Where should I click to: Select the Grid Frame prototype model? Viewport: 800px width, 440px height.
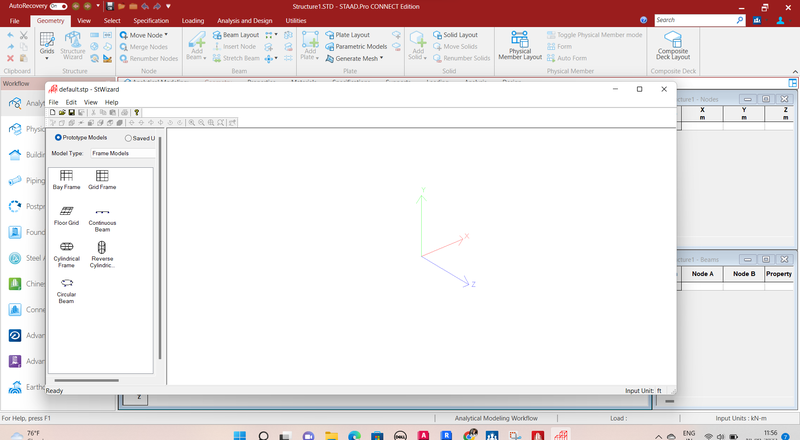pyautogui.click(x=102, y=180)
